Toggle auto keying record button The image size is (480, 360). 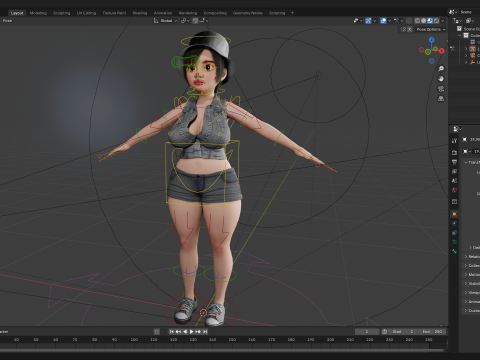tap(157, 332)
